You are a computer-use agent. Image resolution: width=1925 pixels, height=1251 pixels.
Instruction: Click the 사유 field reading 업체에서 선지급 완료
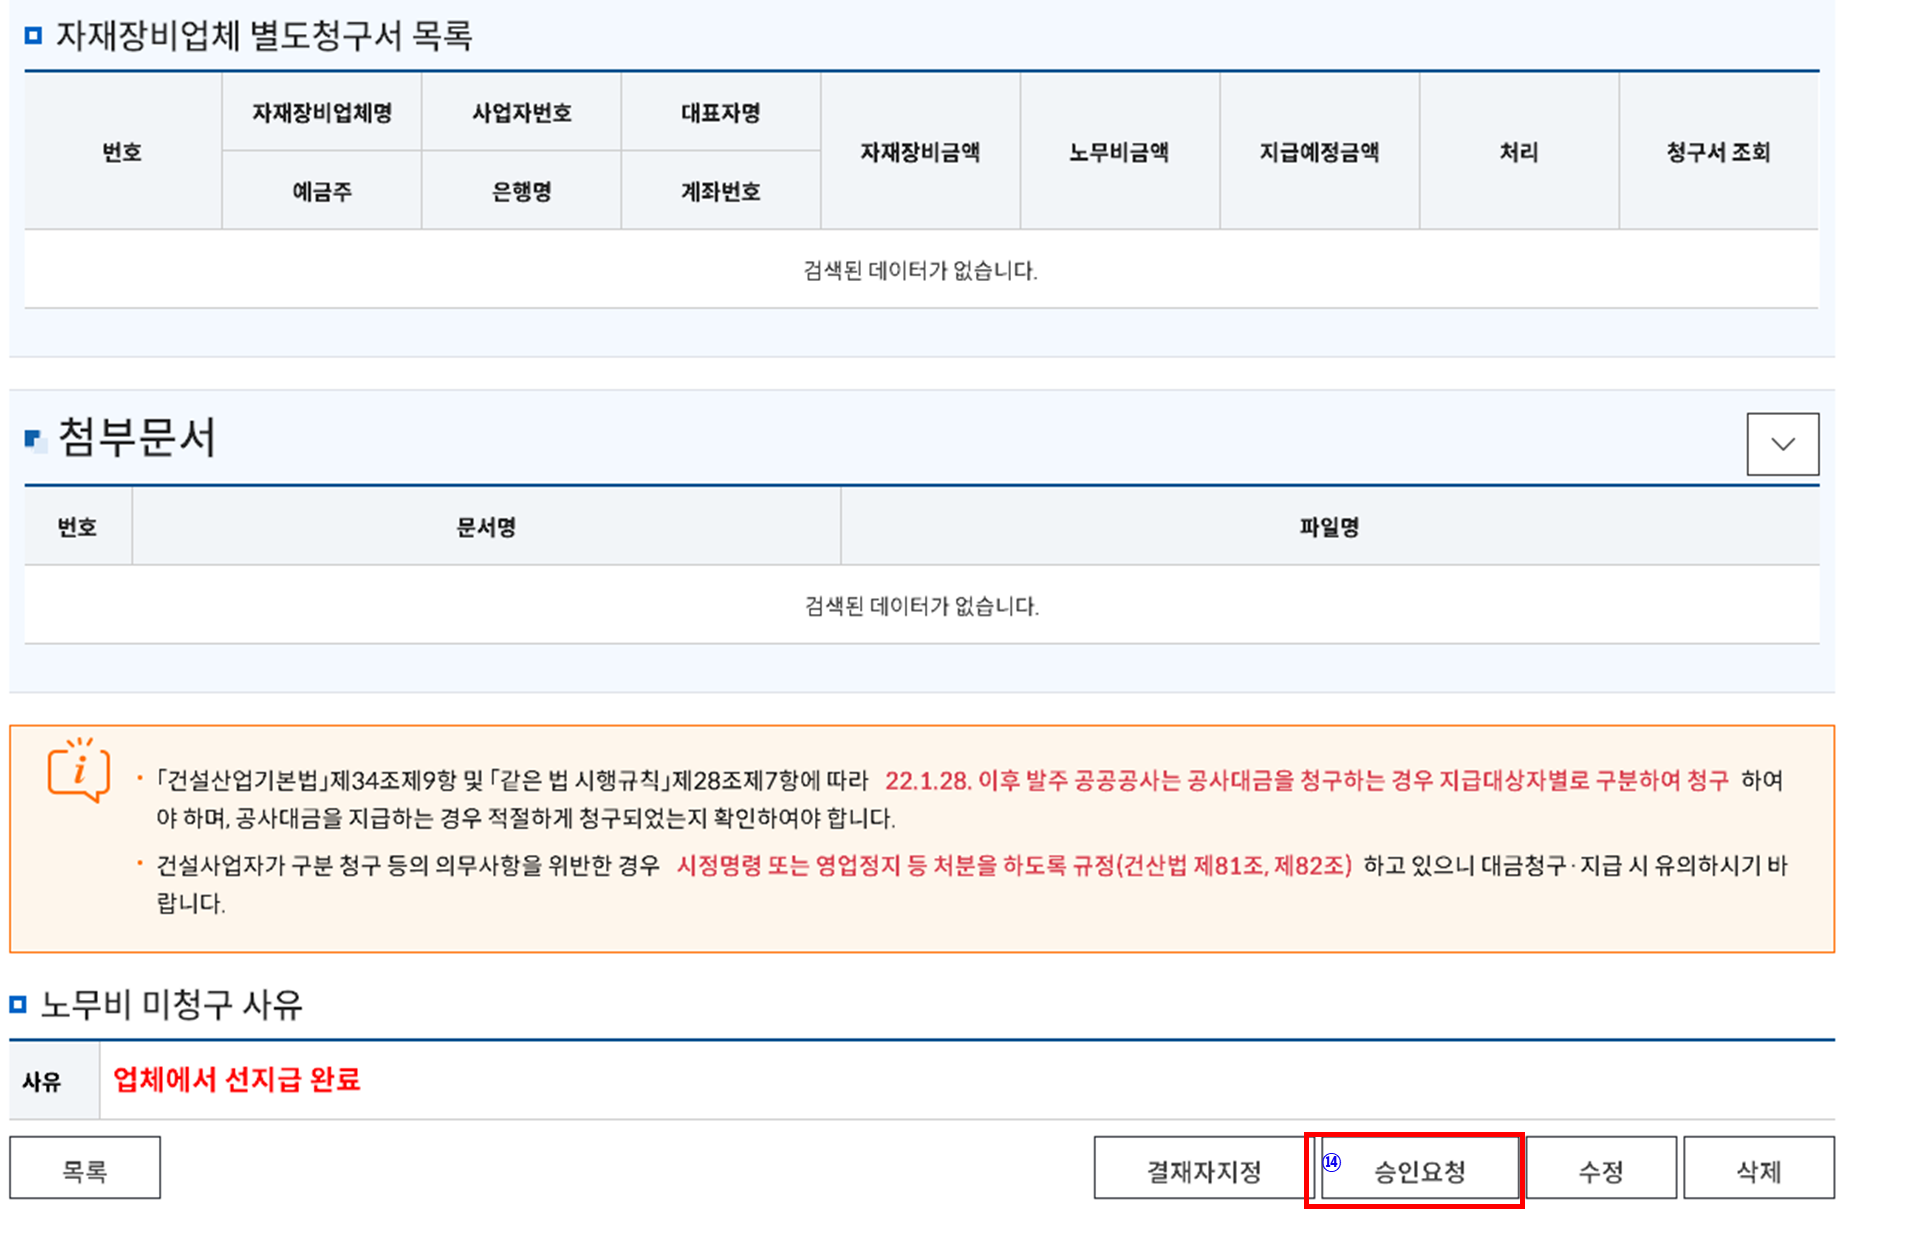236,1080
